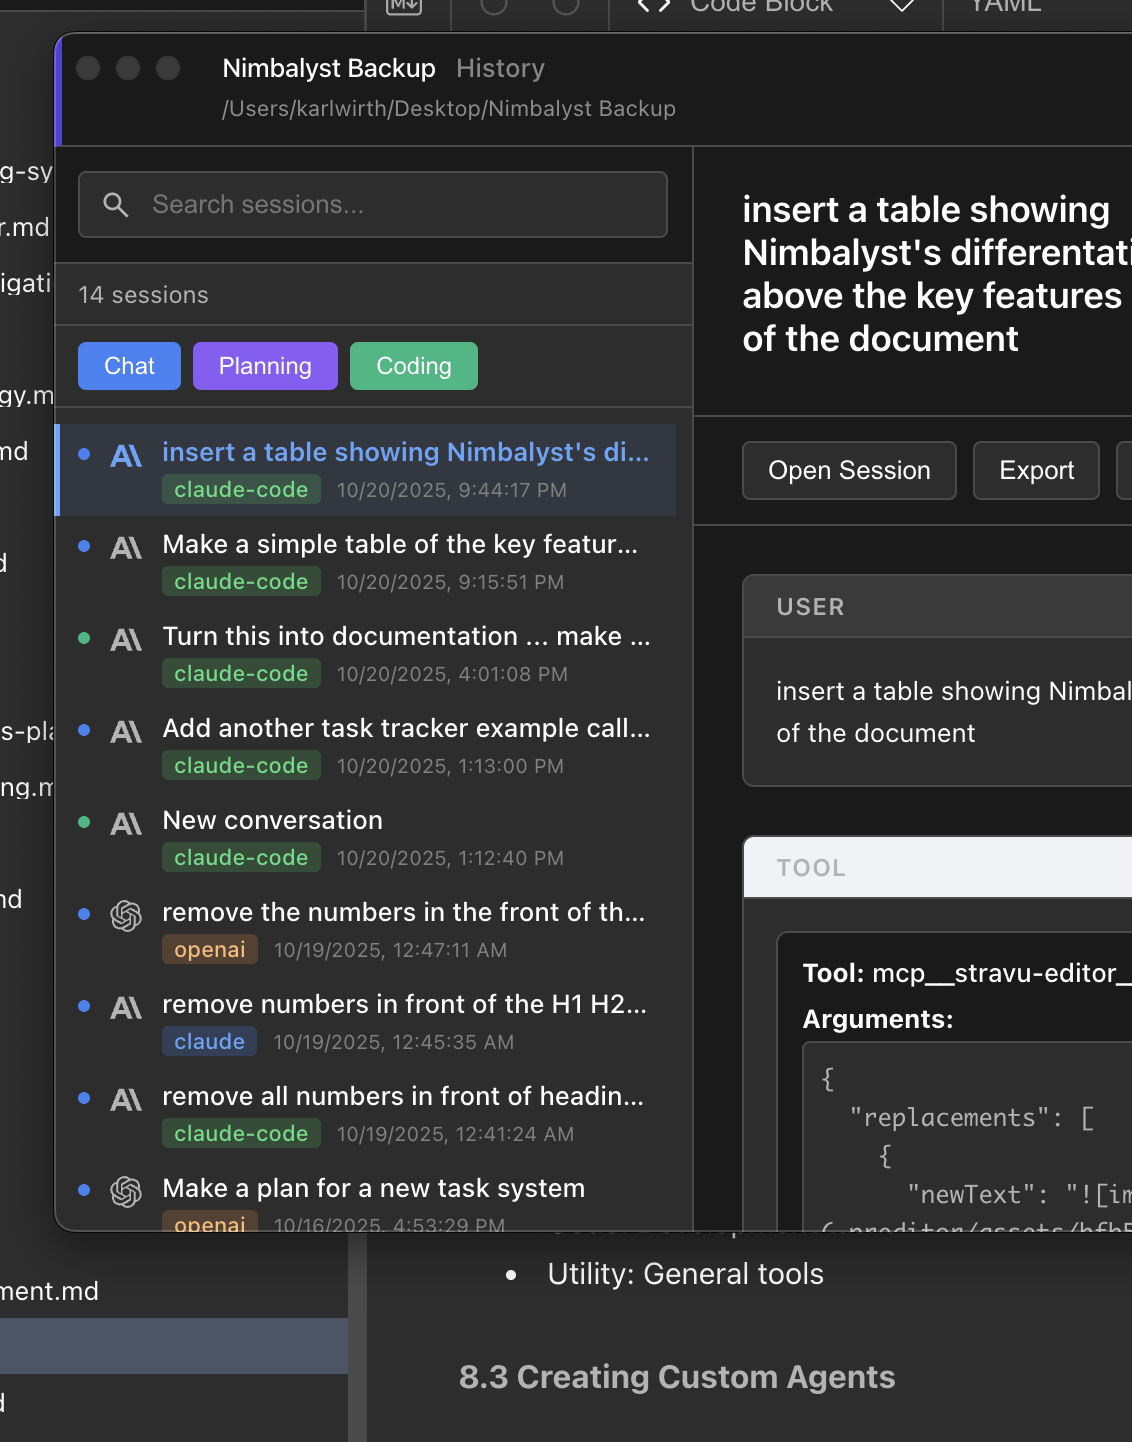
Task: Click Anthropic icon on 'Add another task tracker' session
Action: tap(126, 732)
